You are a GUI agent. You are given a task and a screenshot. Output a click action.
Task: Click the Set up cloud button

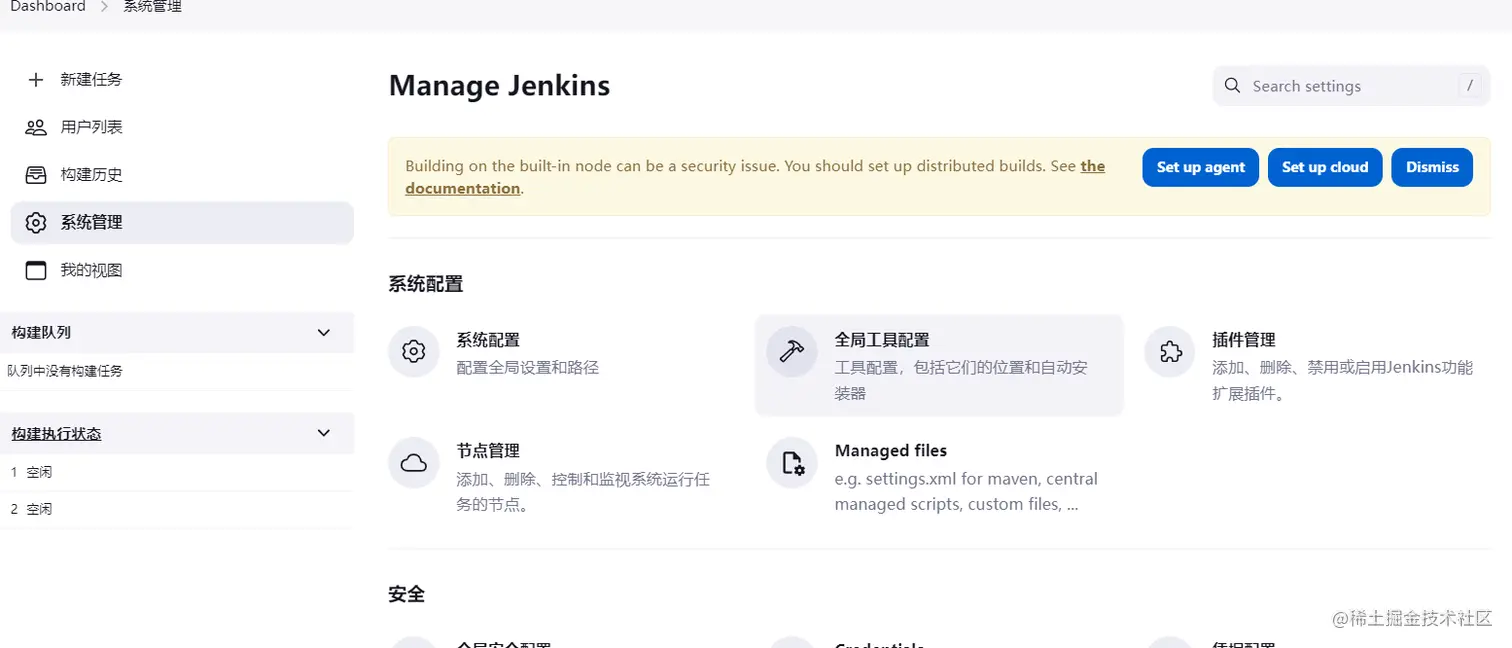coord(1325,167)
